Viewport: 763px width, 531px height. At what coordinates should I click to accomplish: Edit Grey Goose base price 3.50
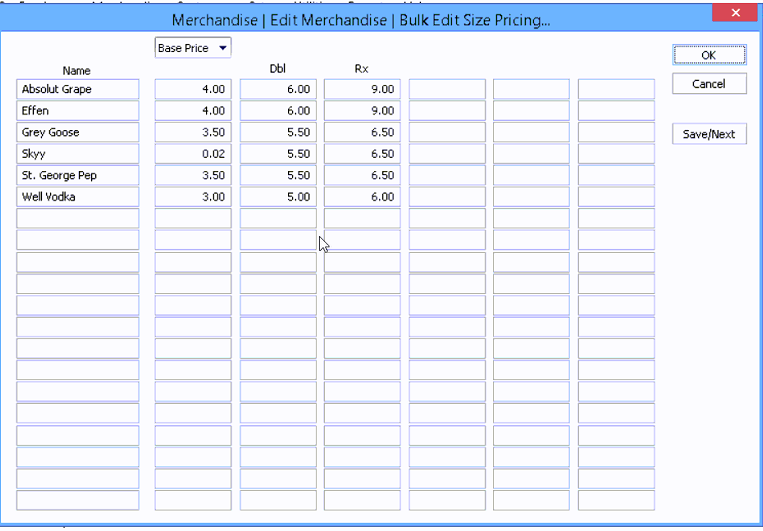coord(193,132)
